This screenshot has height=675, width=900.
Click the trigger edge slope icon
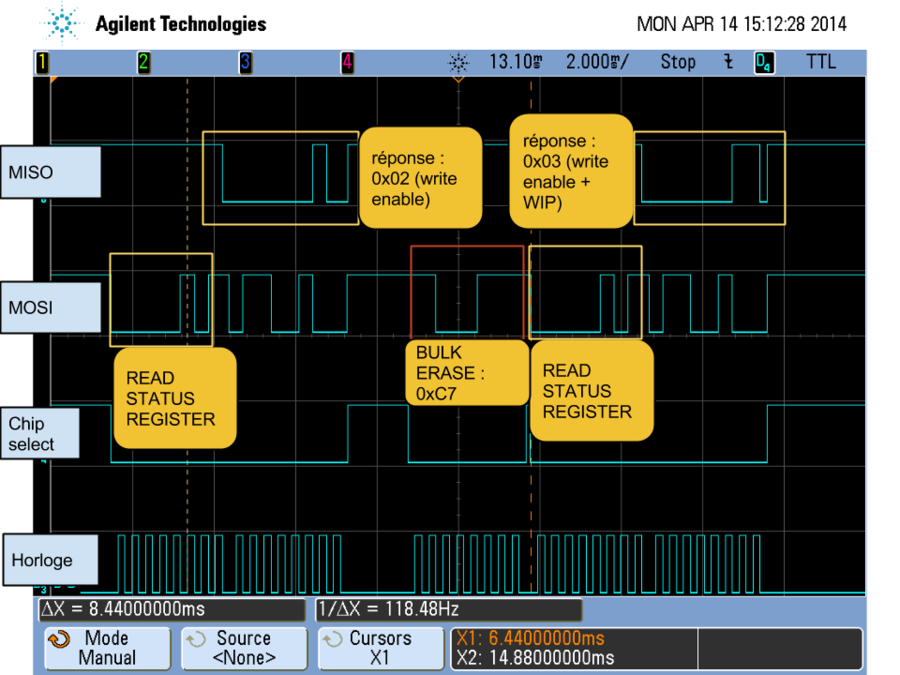click(728, 62)
